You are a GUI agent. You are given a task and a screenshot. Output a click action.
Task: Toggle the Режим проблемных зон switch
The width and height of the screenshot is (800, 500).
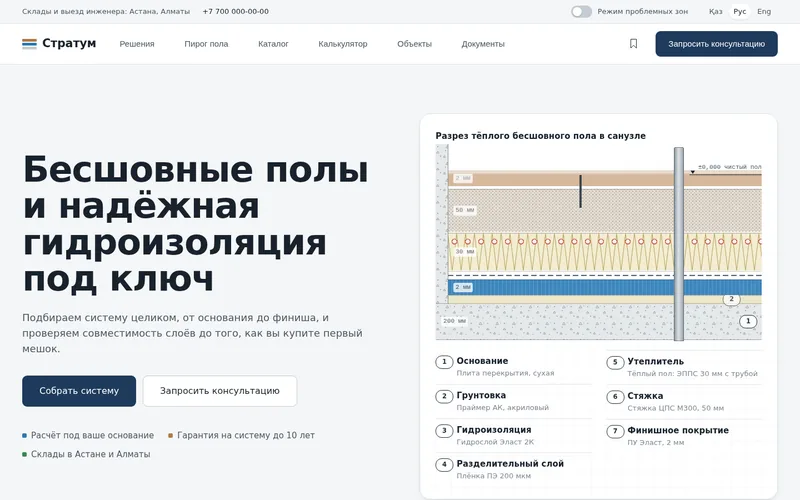[x=581, y=11]
